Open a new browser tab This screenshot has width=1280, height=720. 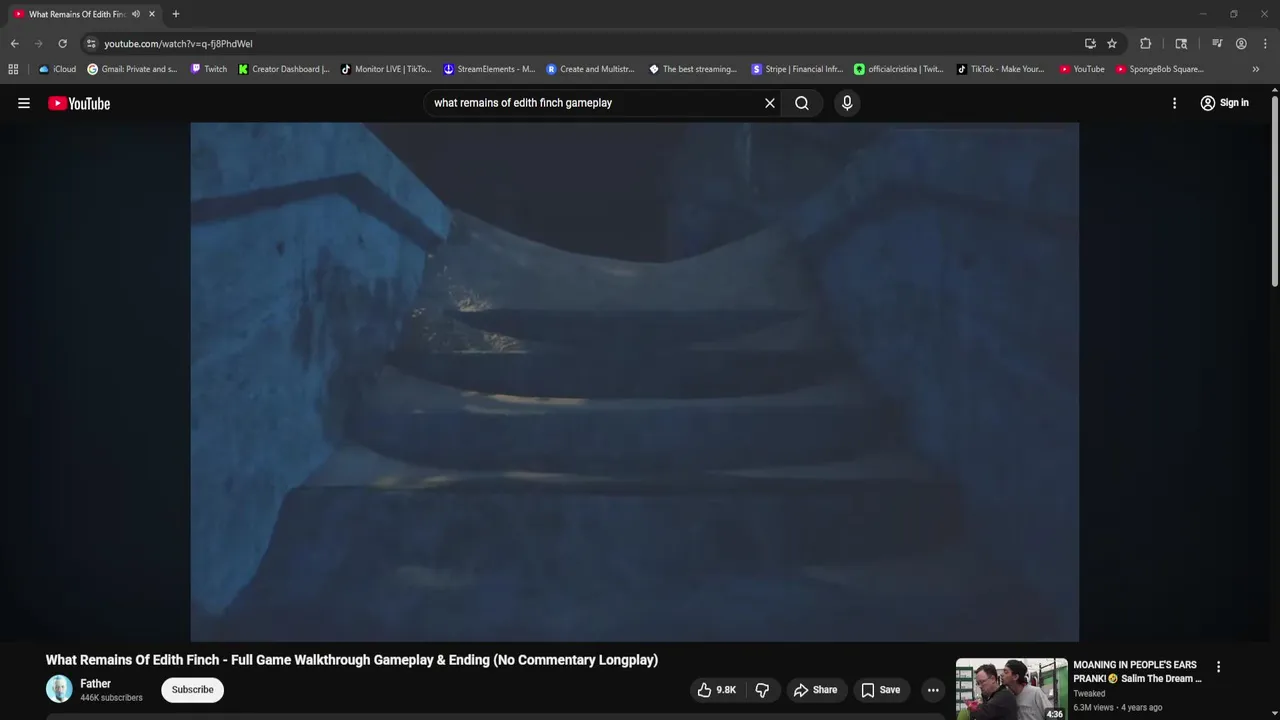[x=175, y=14]
